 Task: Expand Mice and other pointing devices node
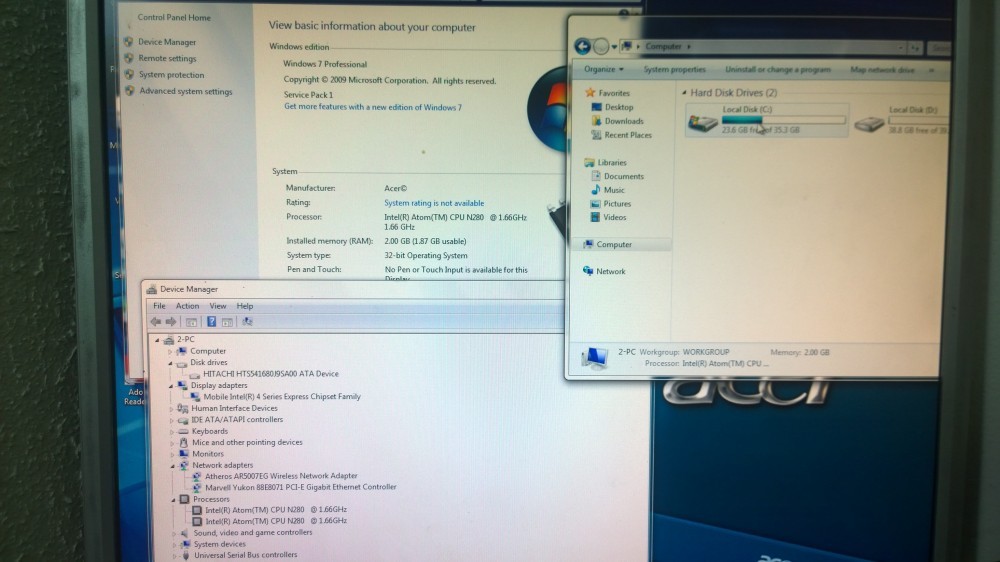[172, 443]
